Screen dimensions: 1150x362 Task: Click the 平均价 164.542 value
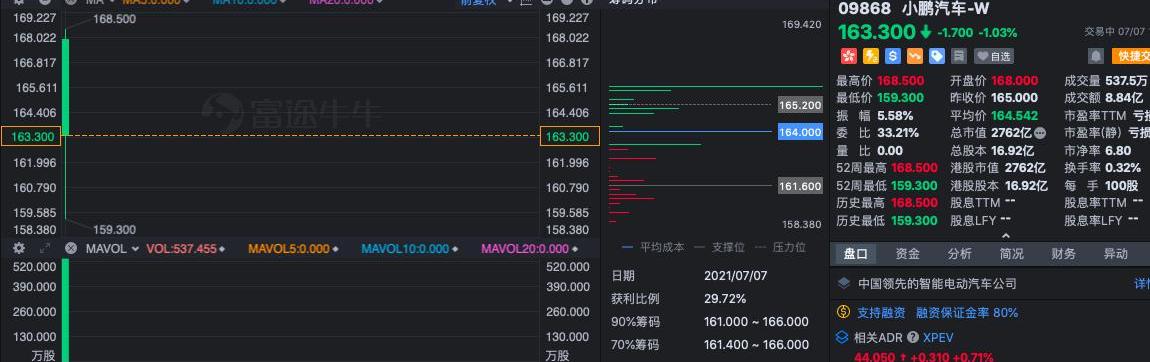(1014, 116)
